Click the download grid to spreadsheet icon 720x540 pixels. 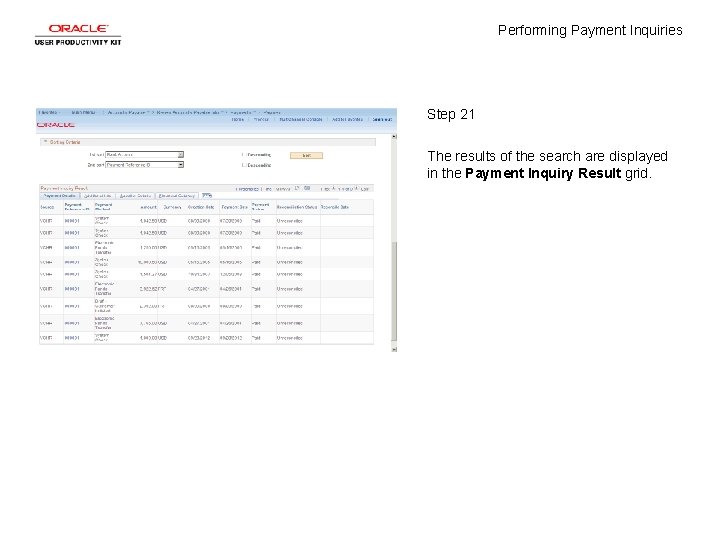tap(307, 188)
